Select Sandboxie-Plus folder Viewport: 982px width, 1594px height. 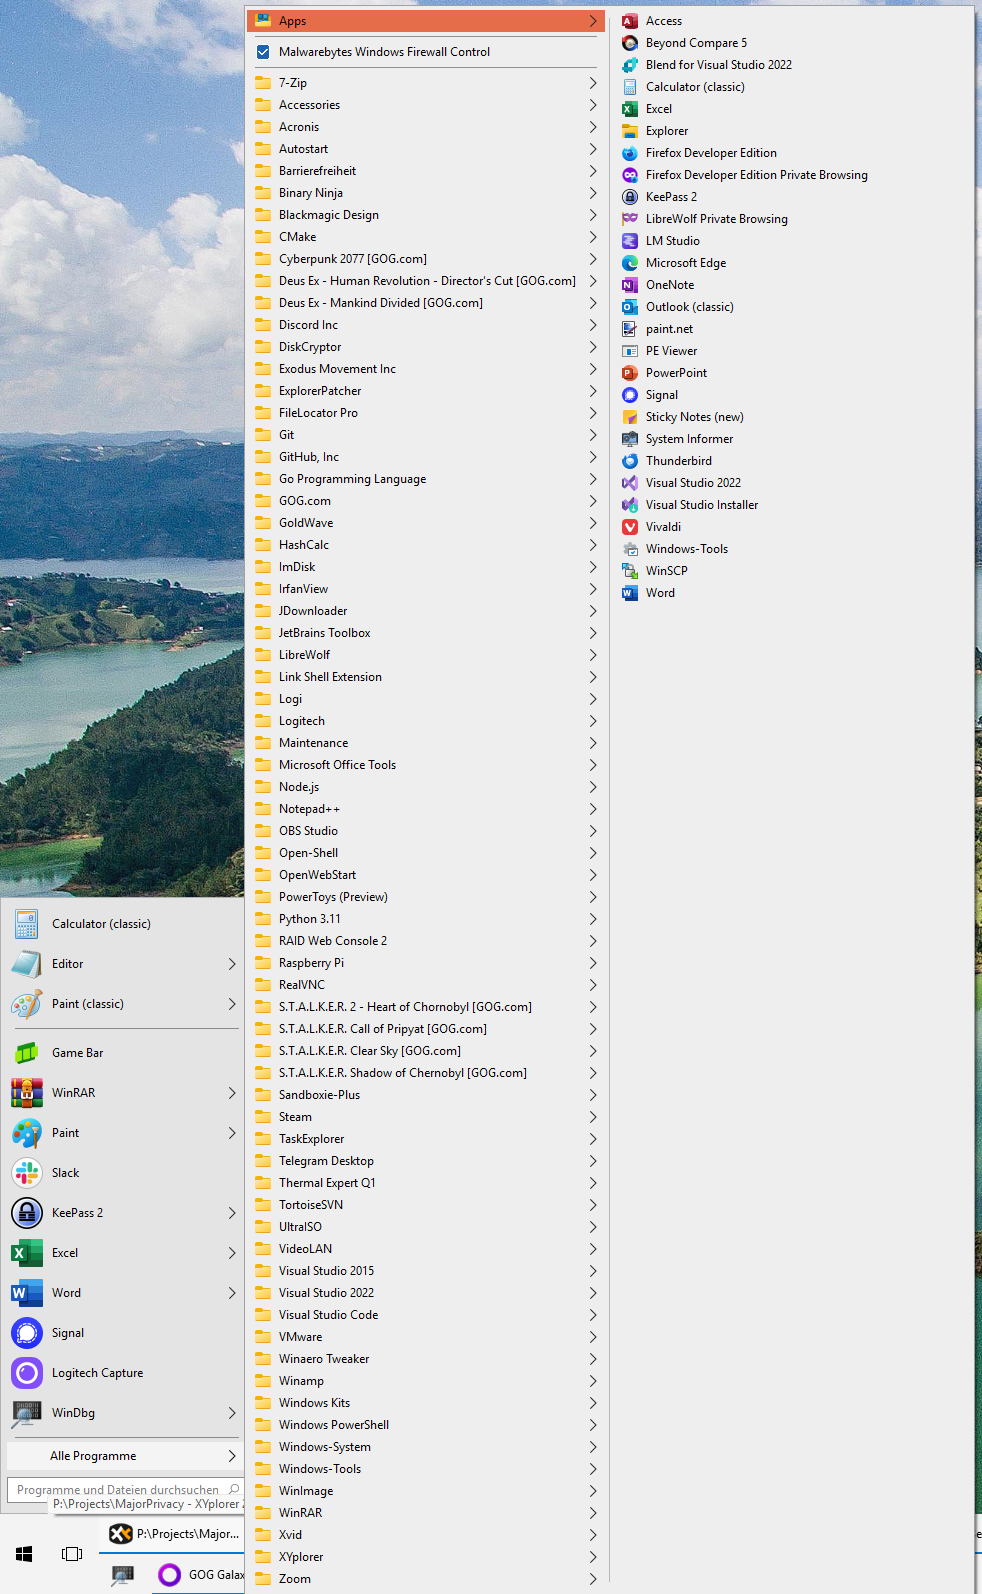[425, 1095]
